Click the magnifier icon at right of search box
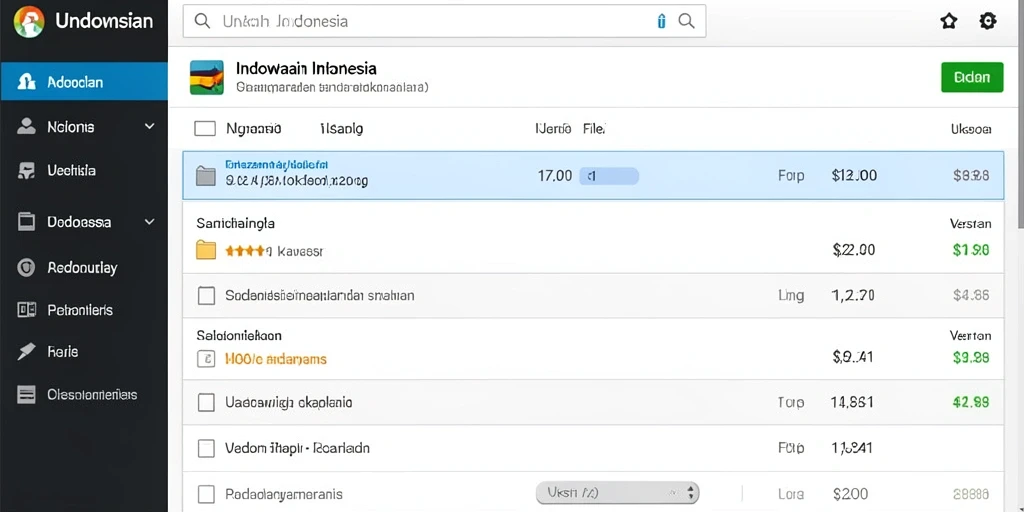Viewport: 1024px width, 512px height. pos(686,21)
